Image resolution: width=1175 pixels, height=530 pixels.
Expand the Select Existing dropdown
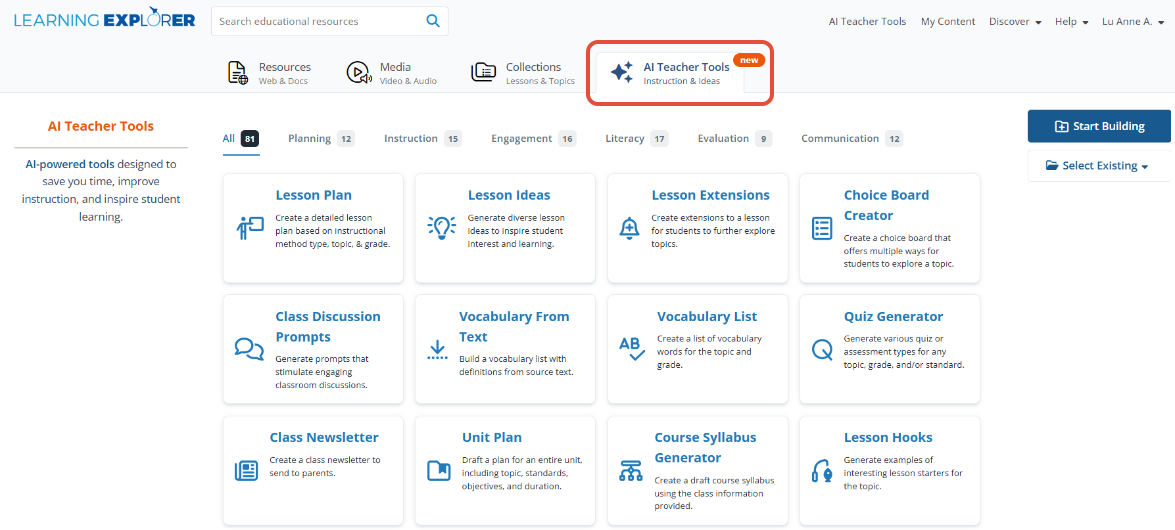pos(1099,166)
